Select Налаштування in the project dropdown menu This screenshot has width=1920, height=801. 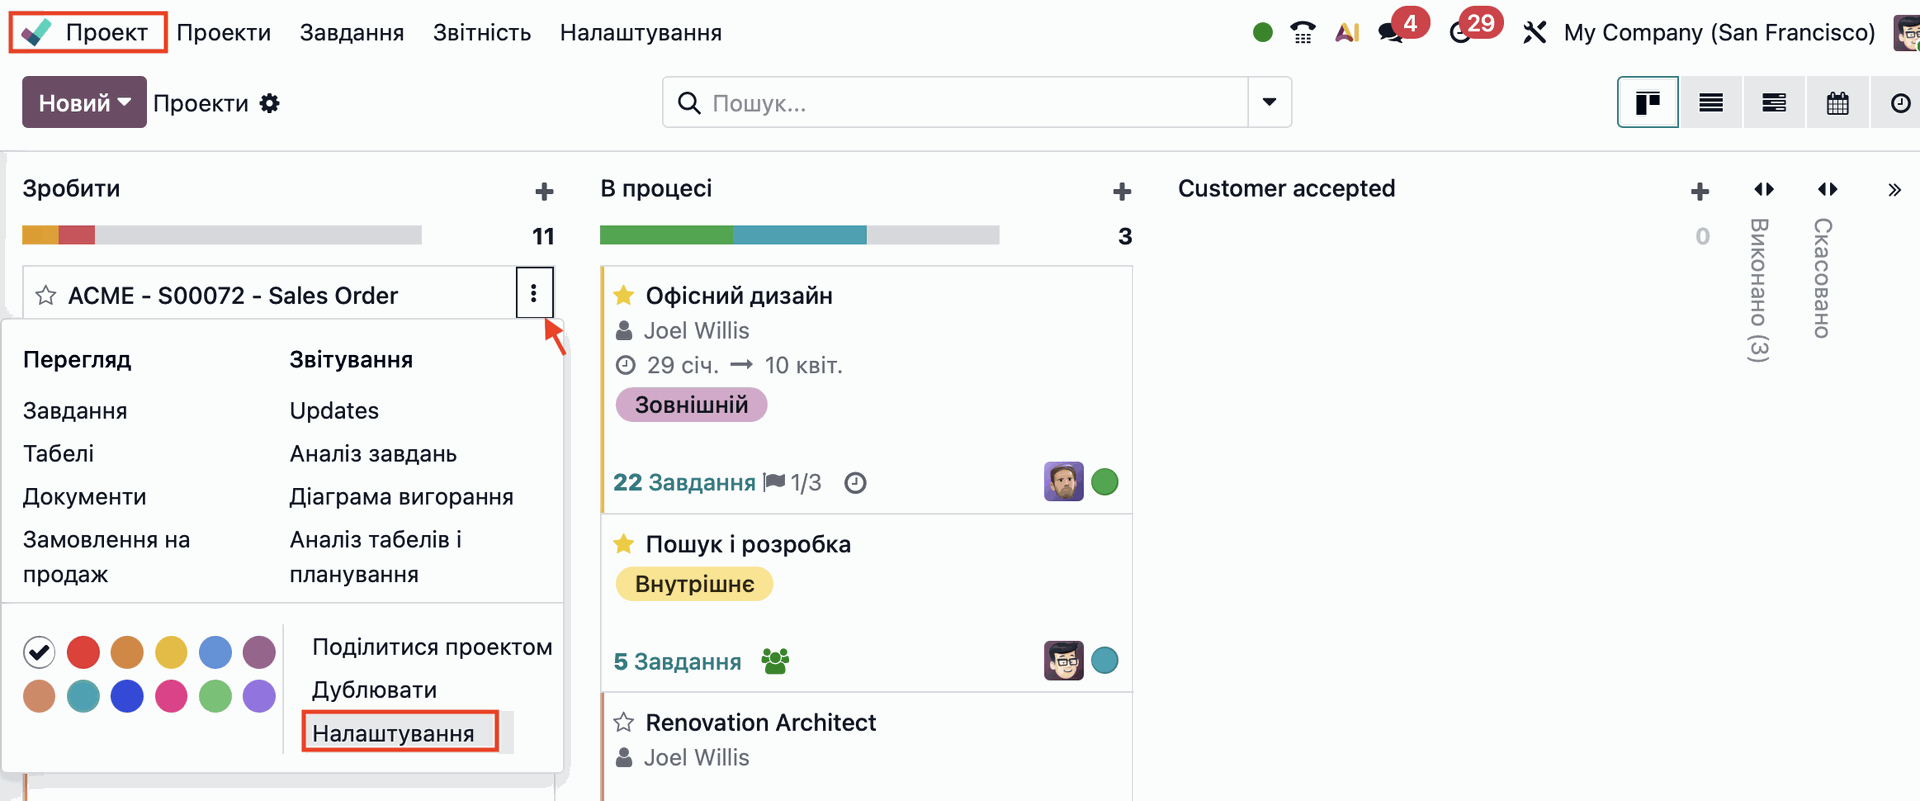pyautogui.click(x=393, y=733)
